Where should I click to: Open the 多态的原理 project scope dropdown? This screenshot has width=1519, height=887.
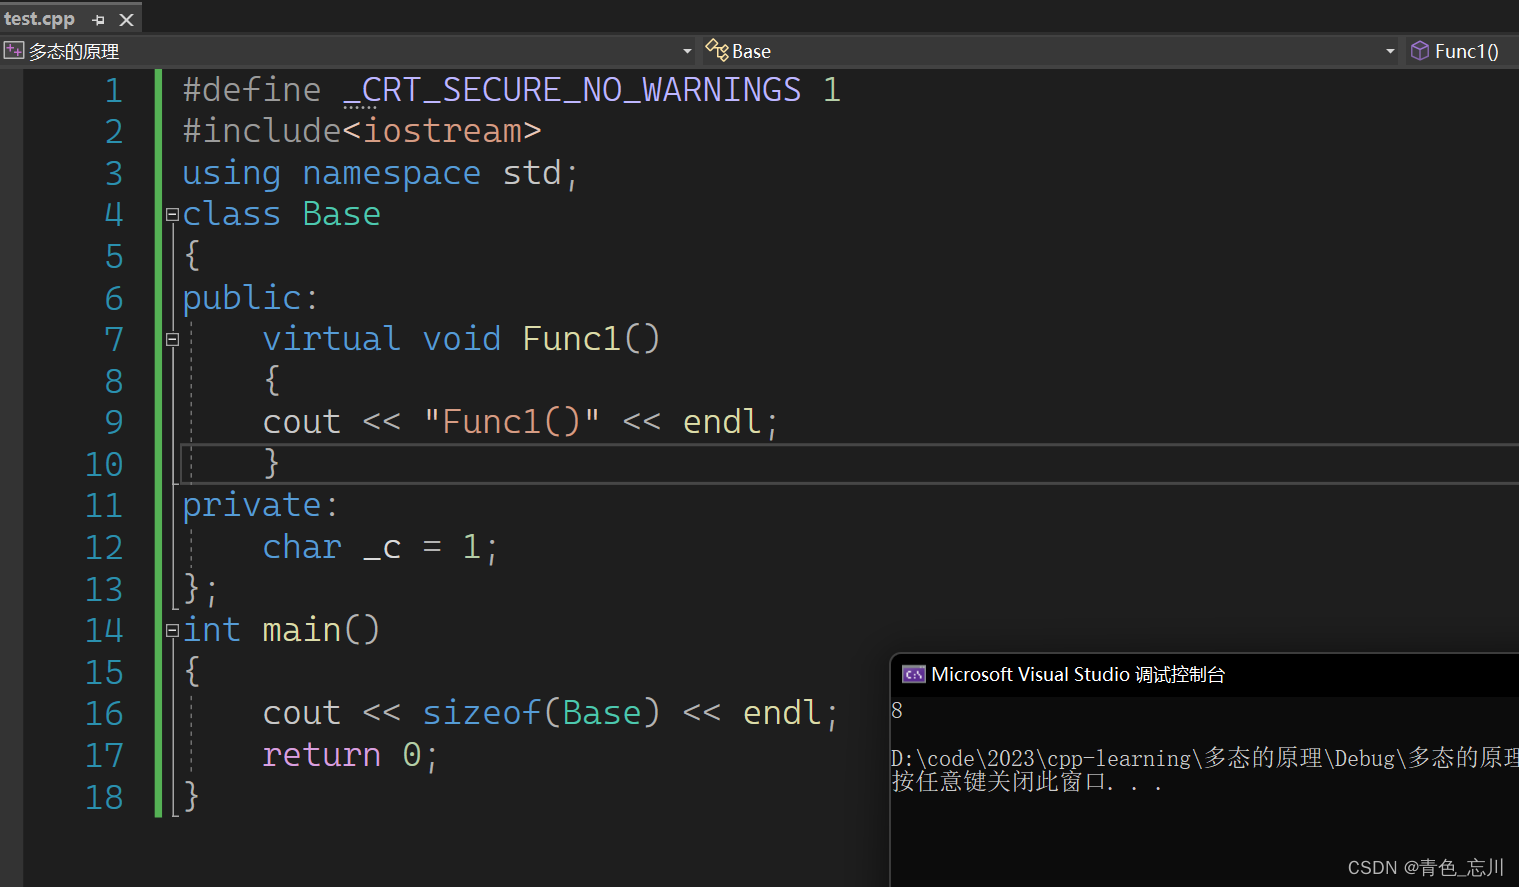pyautogui.click(x=687, y=51)
